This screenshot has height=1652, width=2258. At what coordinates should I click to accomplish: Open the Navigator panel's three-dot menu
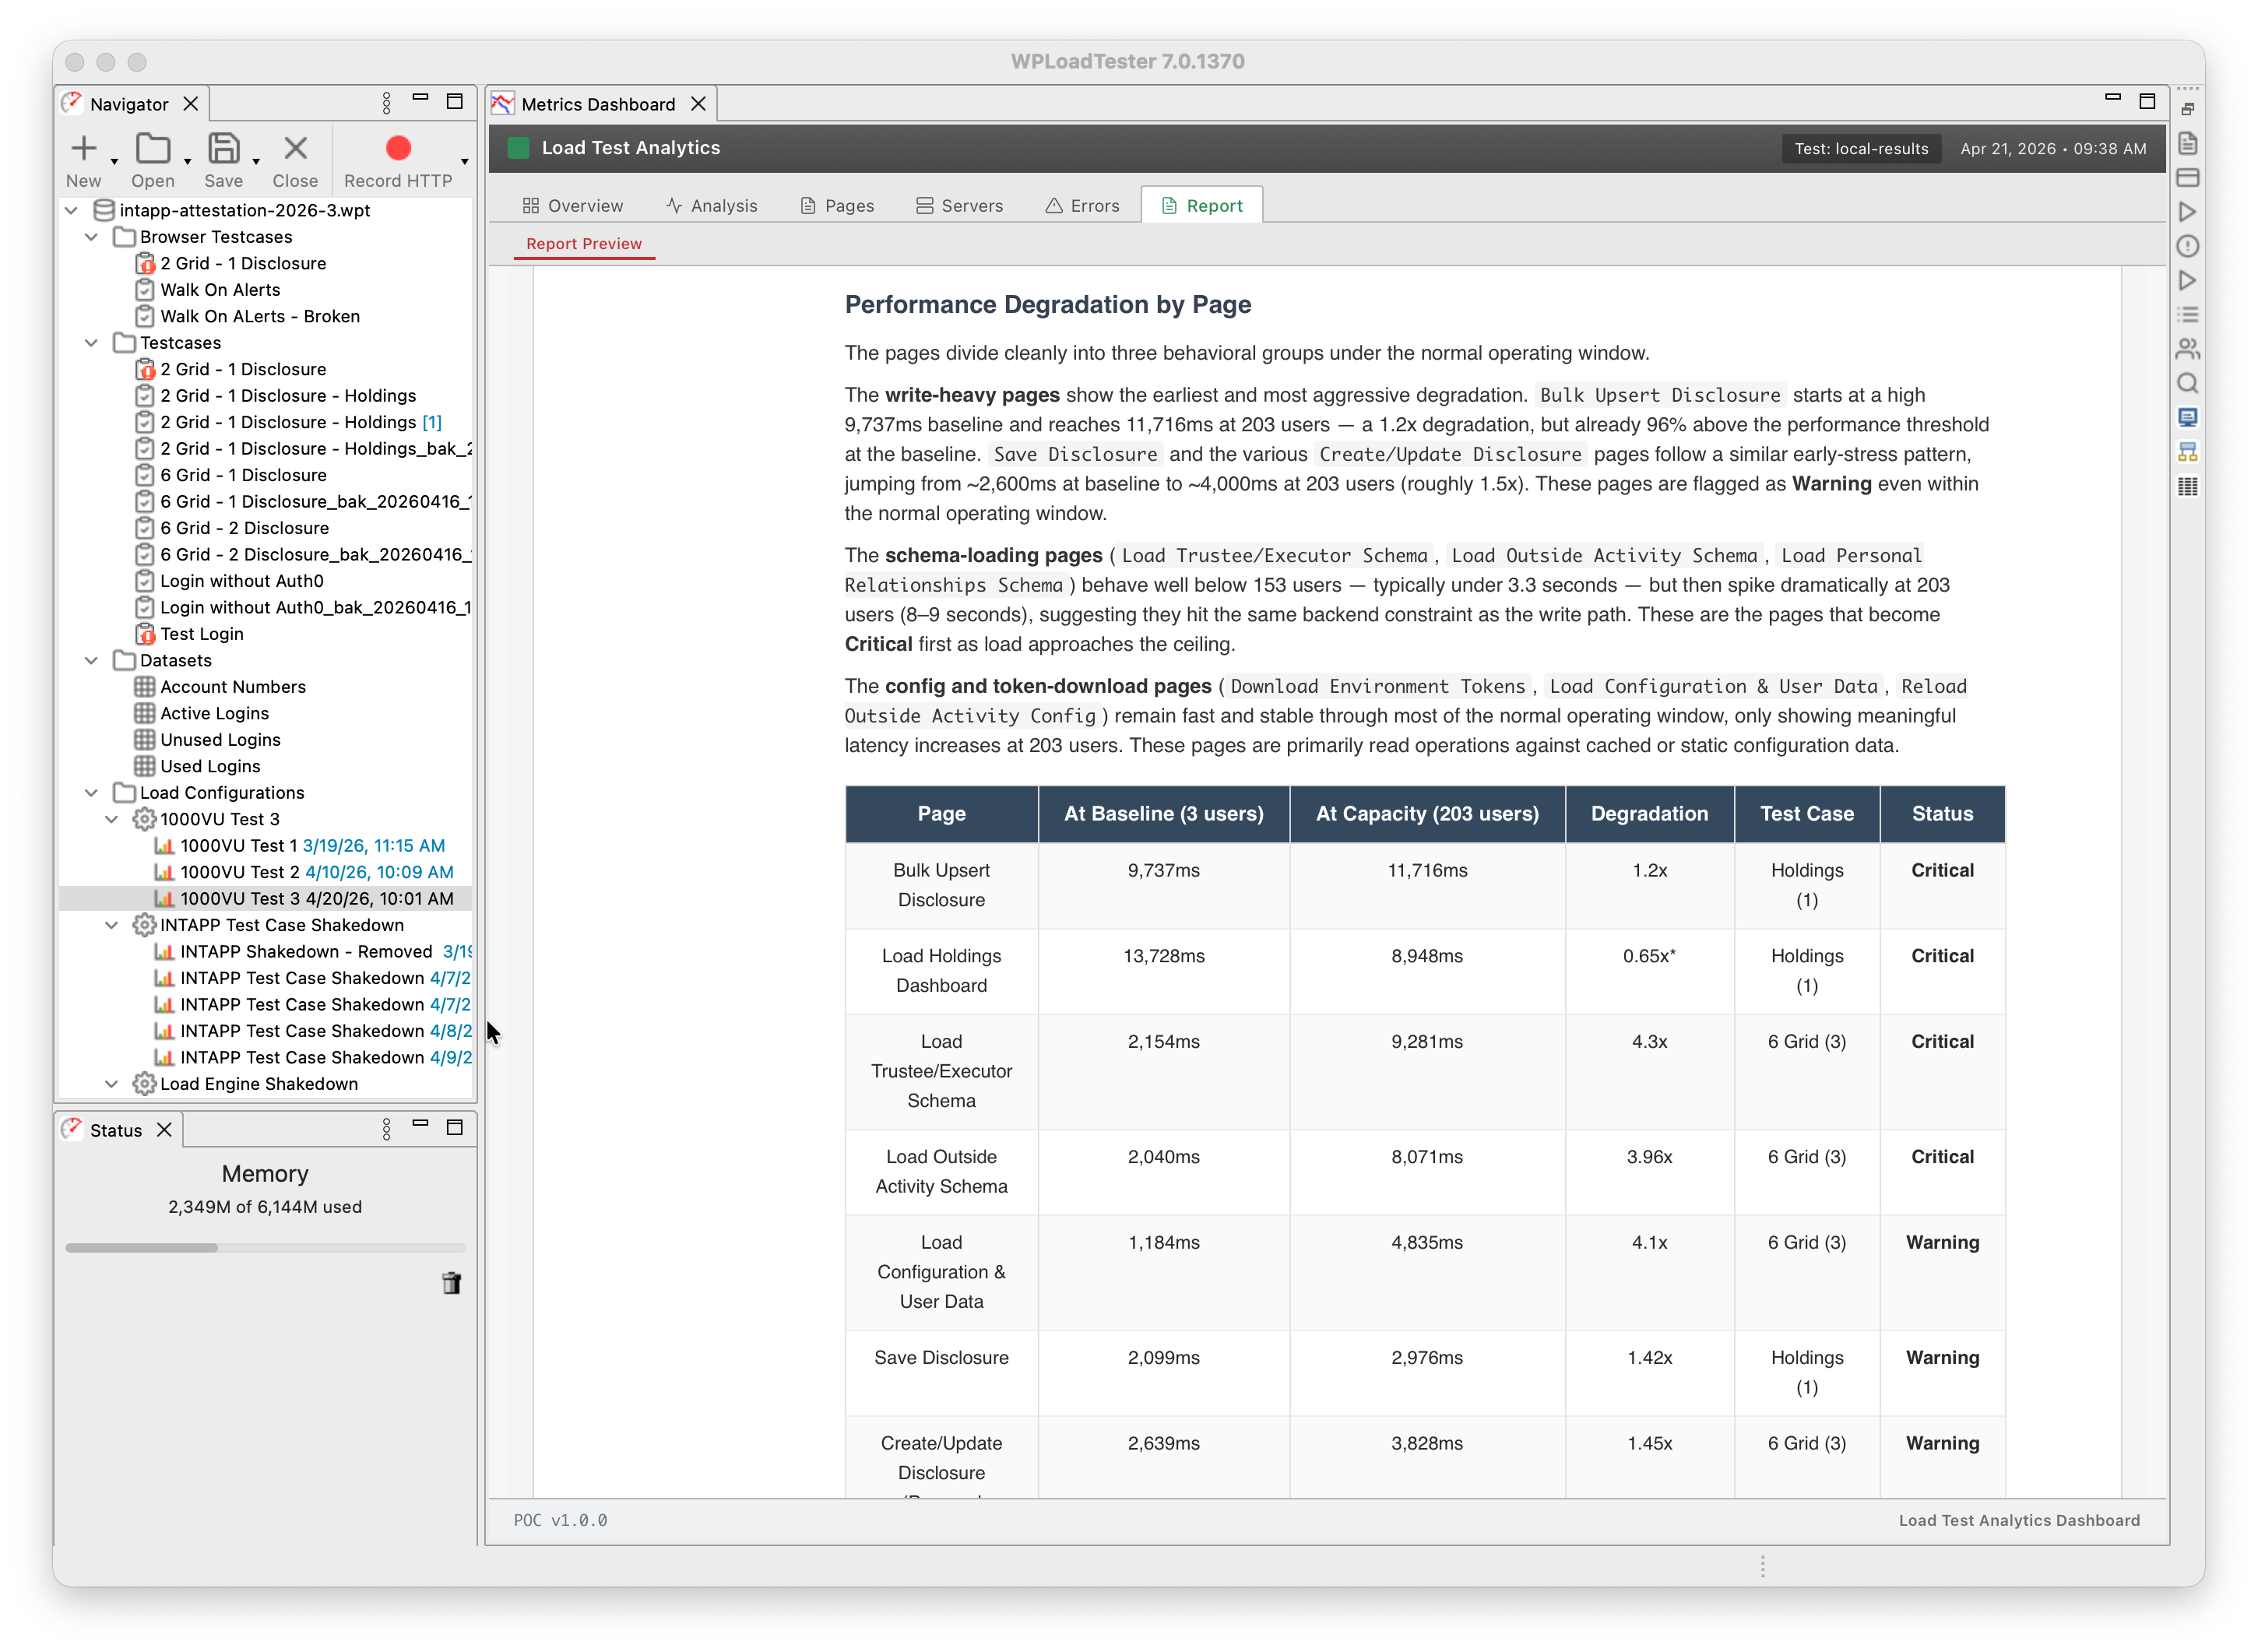coord(386,102)
